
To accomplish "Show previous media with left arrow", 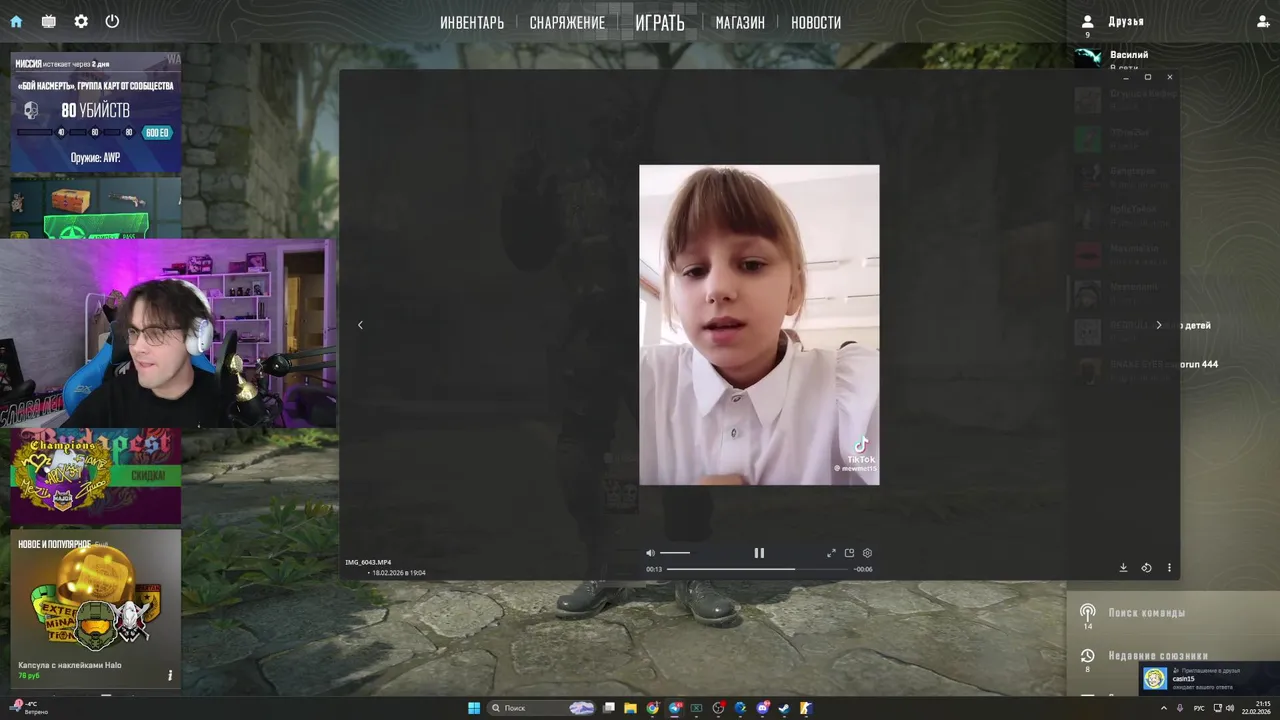I will point(360,325).
